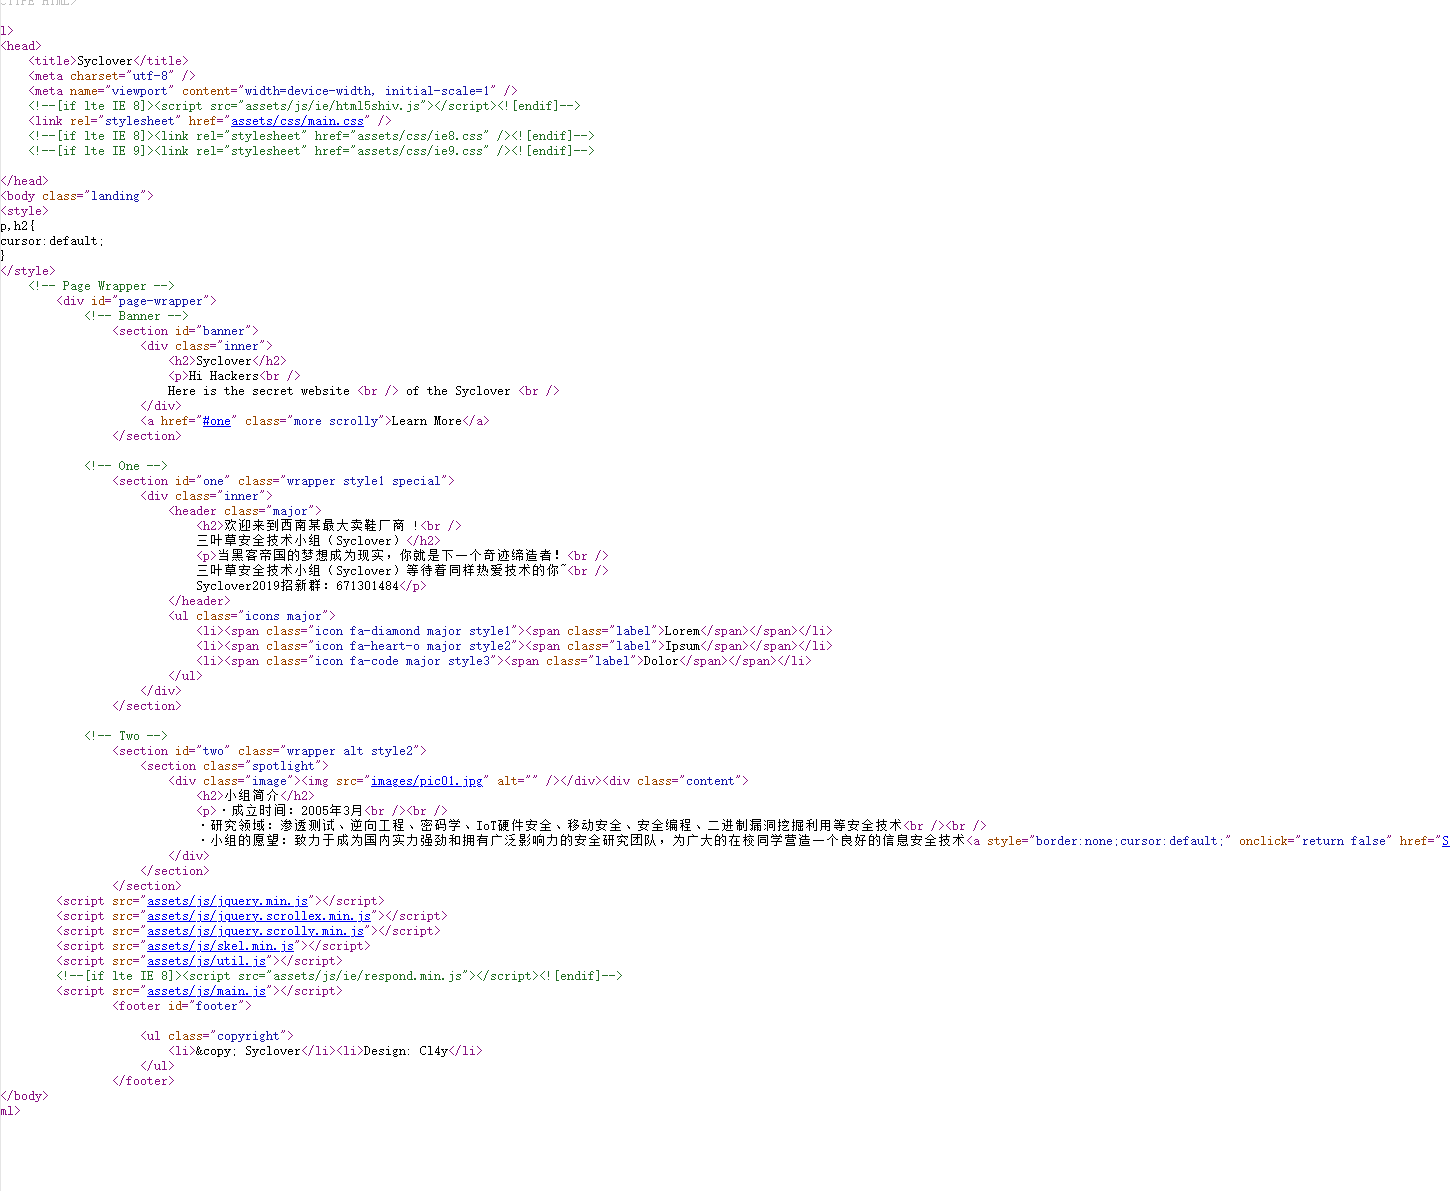Open the assets/js/jquery.min.js script link

pyautogui.click(x=228, y=900)
